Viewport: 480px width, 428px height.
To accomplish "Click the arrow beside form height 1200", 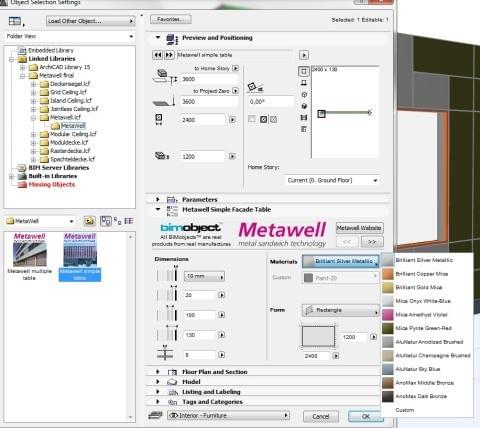I will [x=373, y=337].
